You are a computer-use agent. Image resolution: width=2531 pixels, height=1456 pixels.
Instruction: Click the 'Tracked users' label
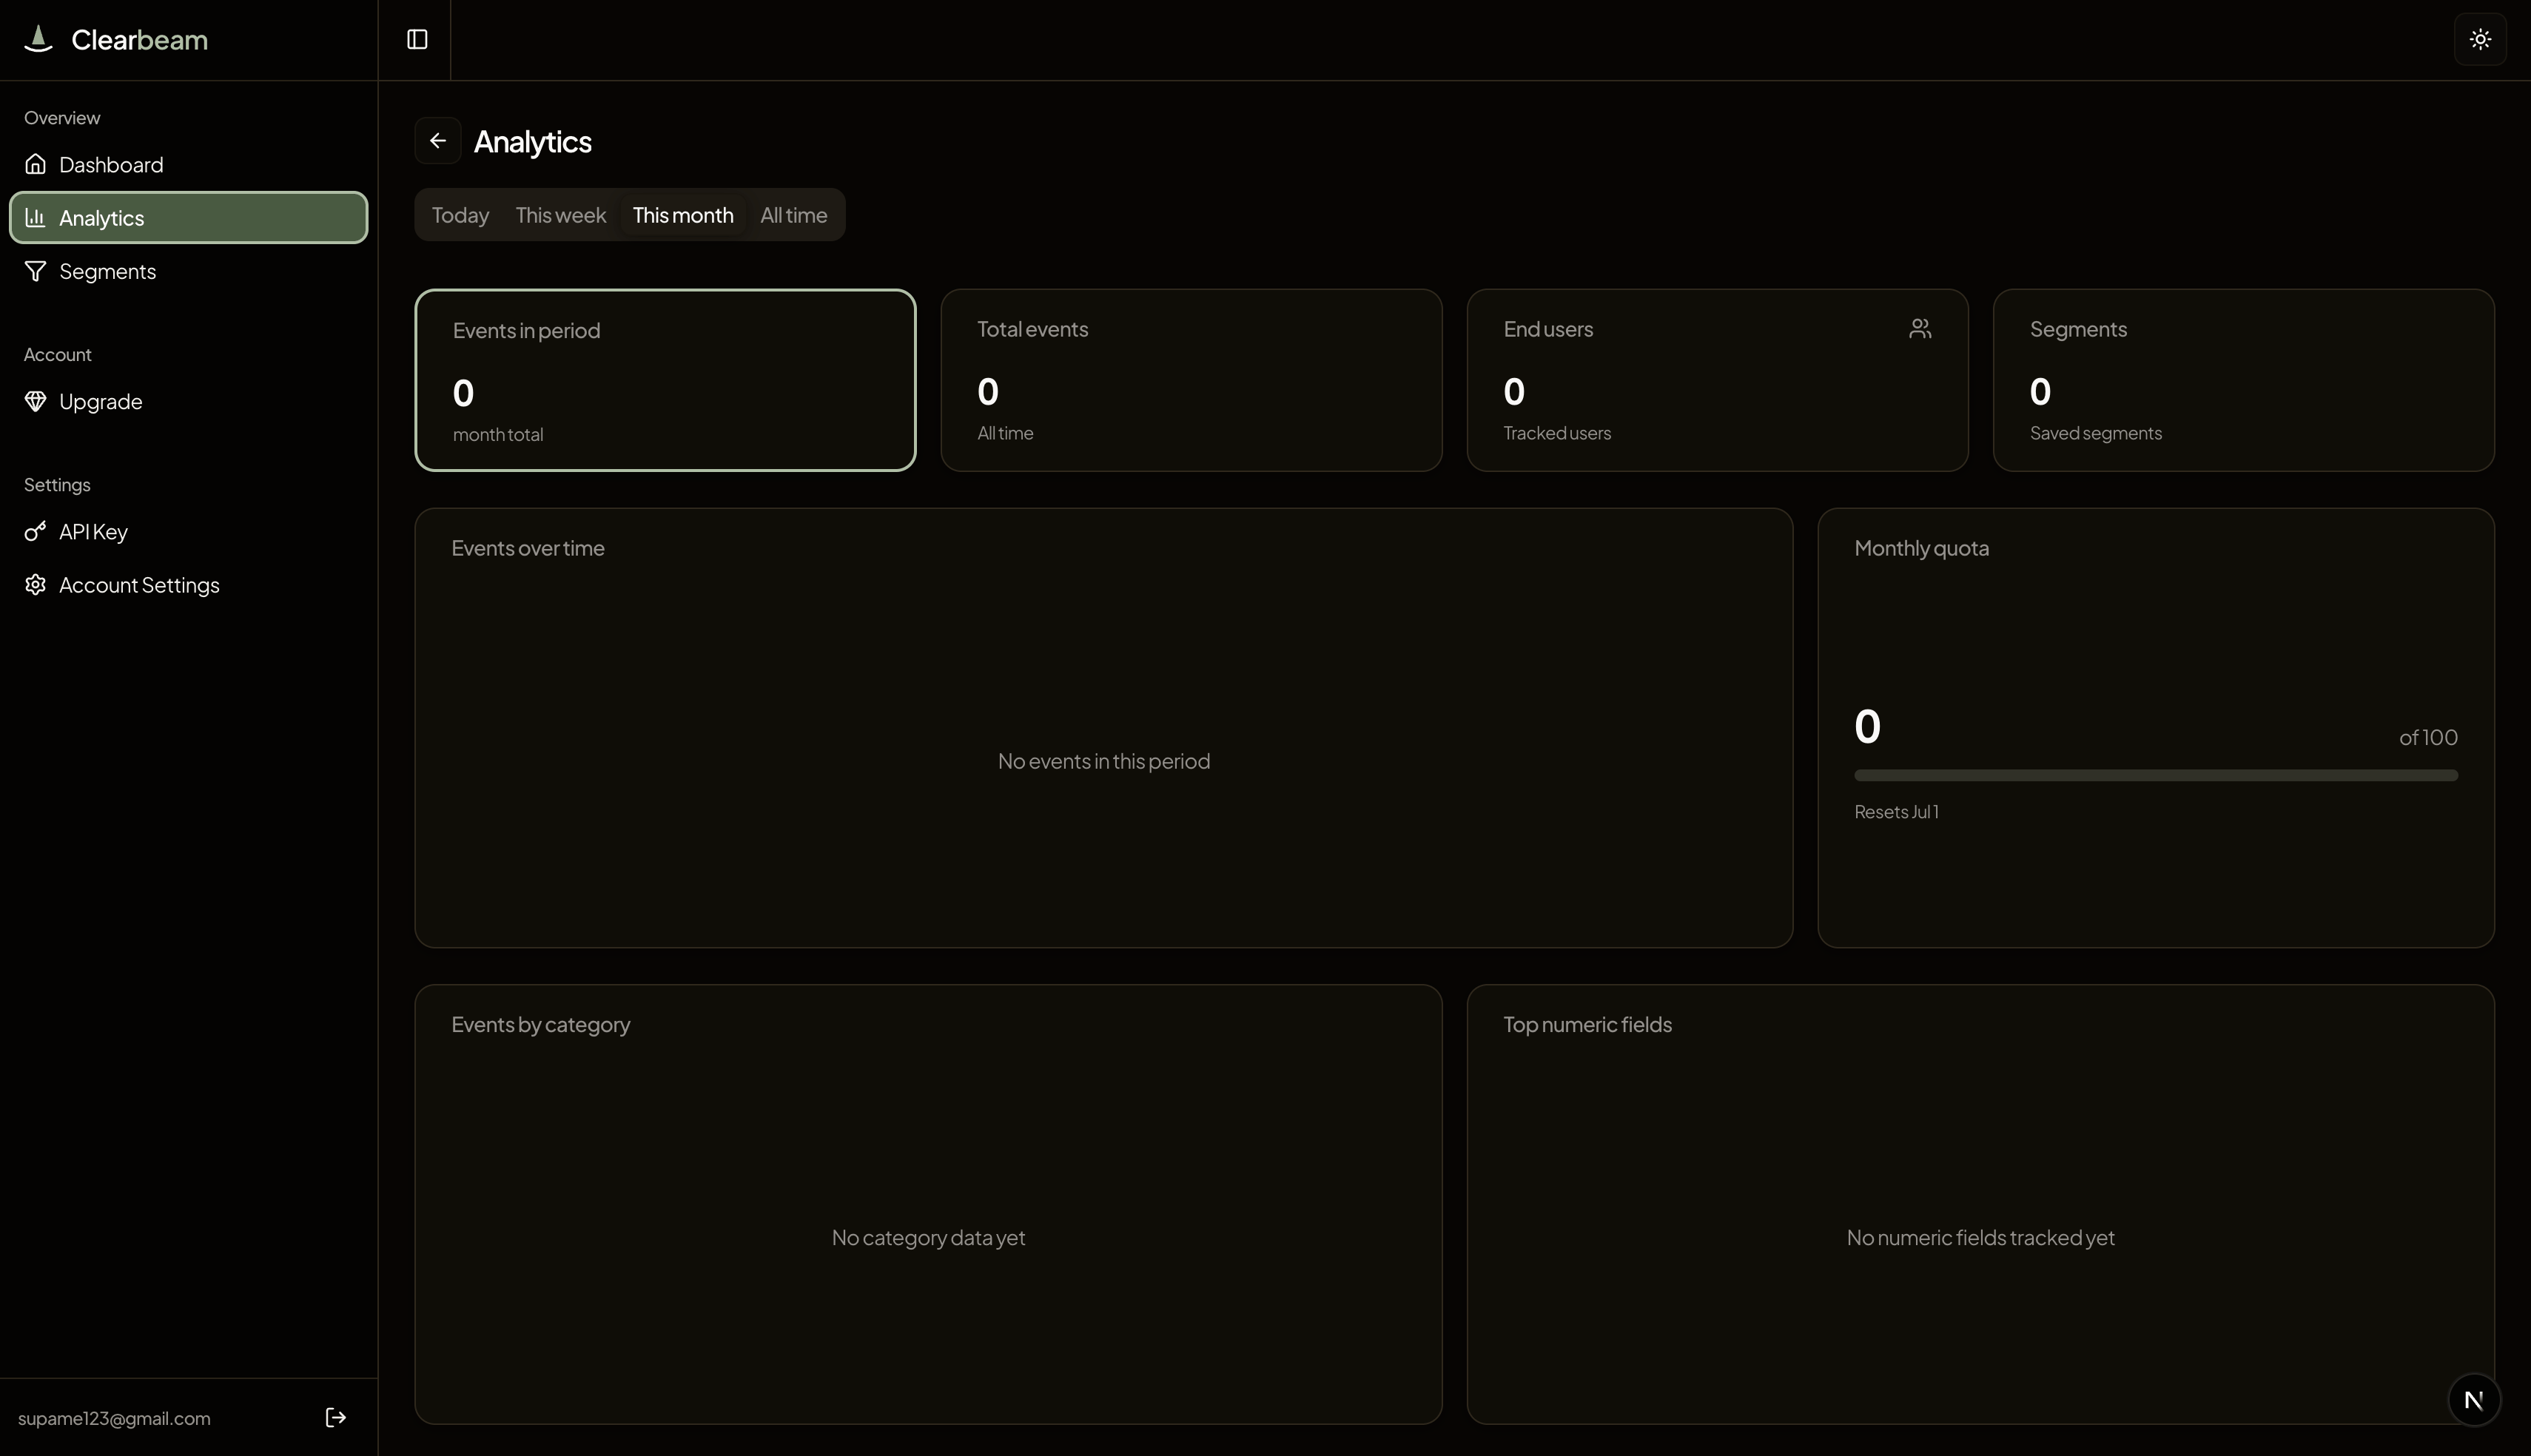click(x=1557, y=433)
